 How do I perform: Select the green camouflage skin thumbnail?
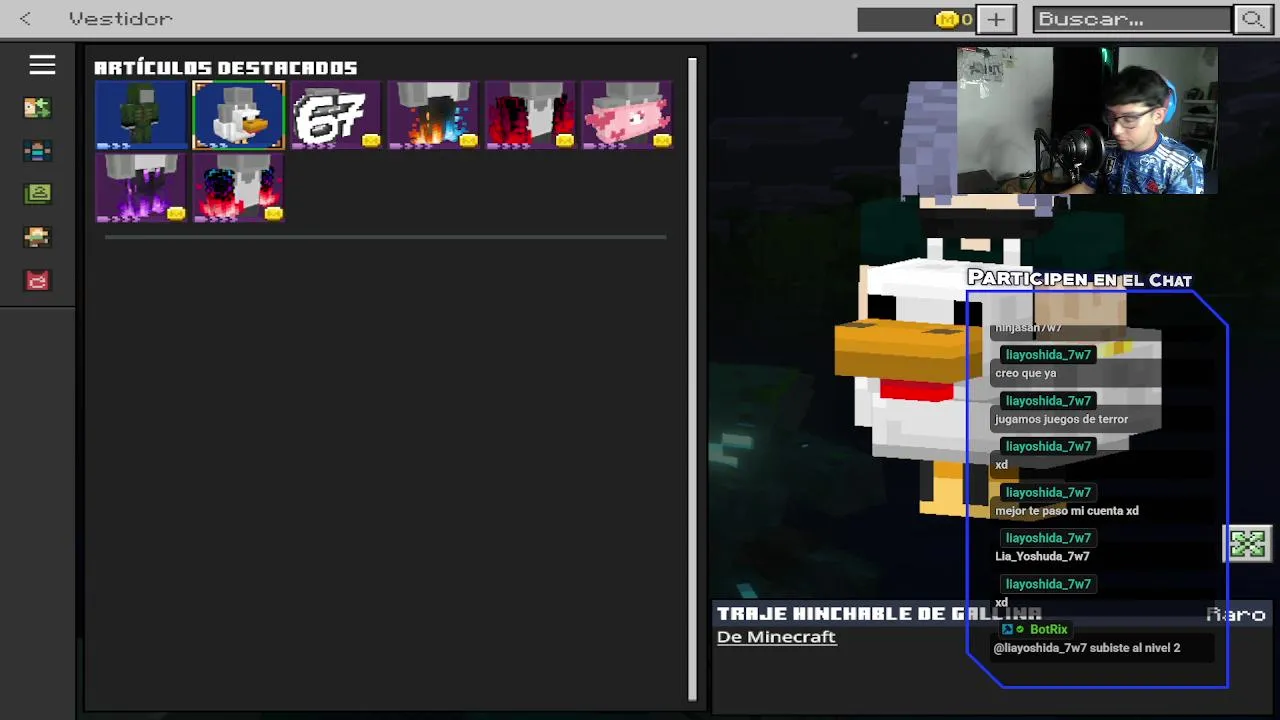coord(141,115)
